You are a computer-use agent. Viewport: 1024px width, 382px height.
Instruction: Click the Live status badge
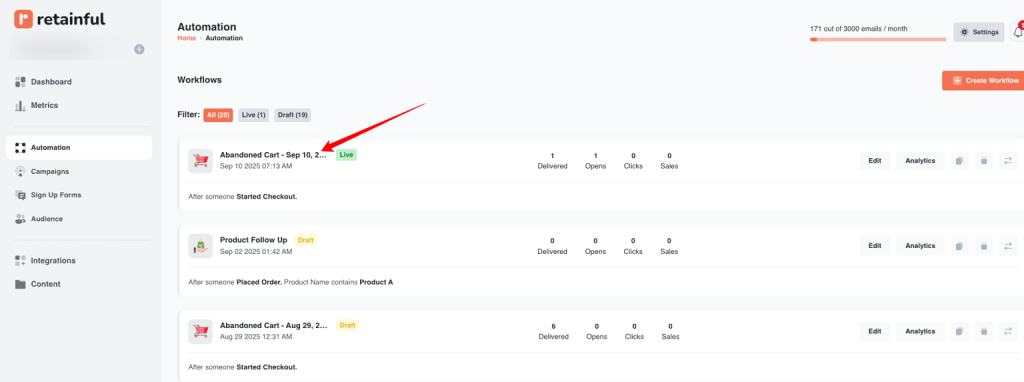coord(346,155)
